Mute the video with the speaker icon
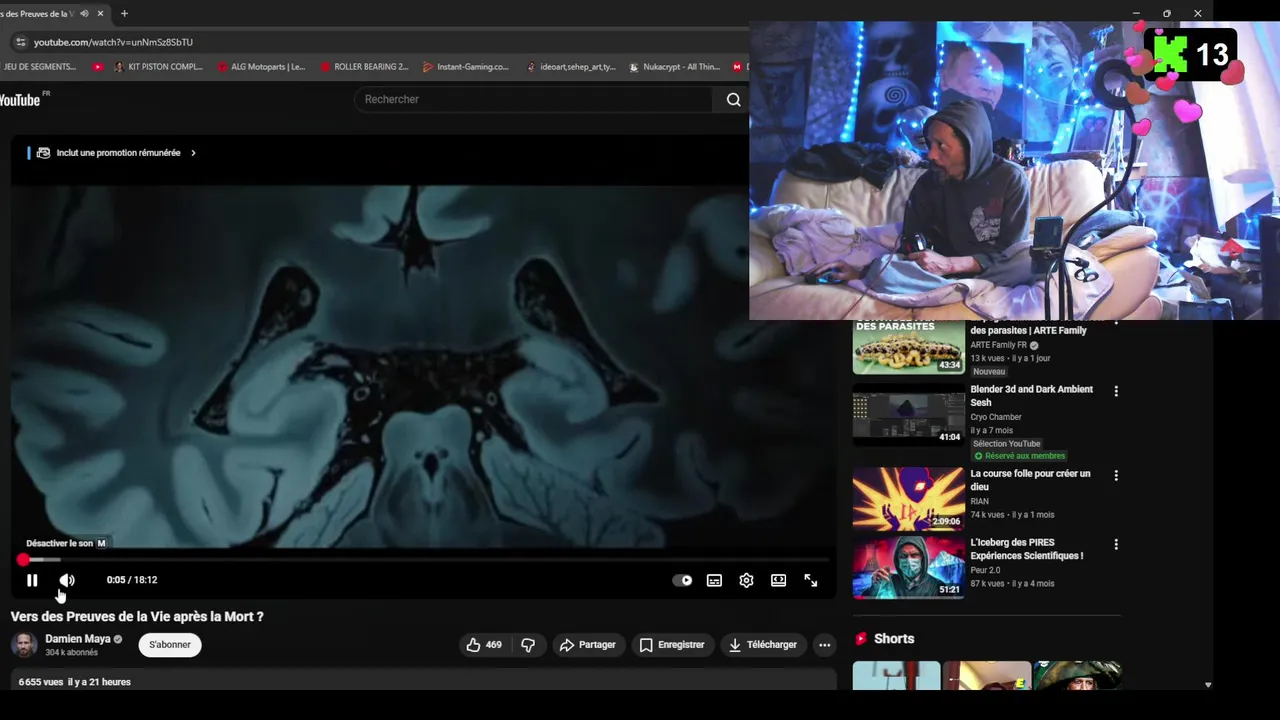1280x720 pixels. tap(67, 580)
